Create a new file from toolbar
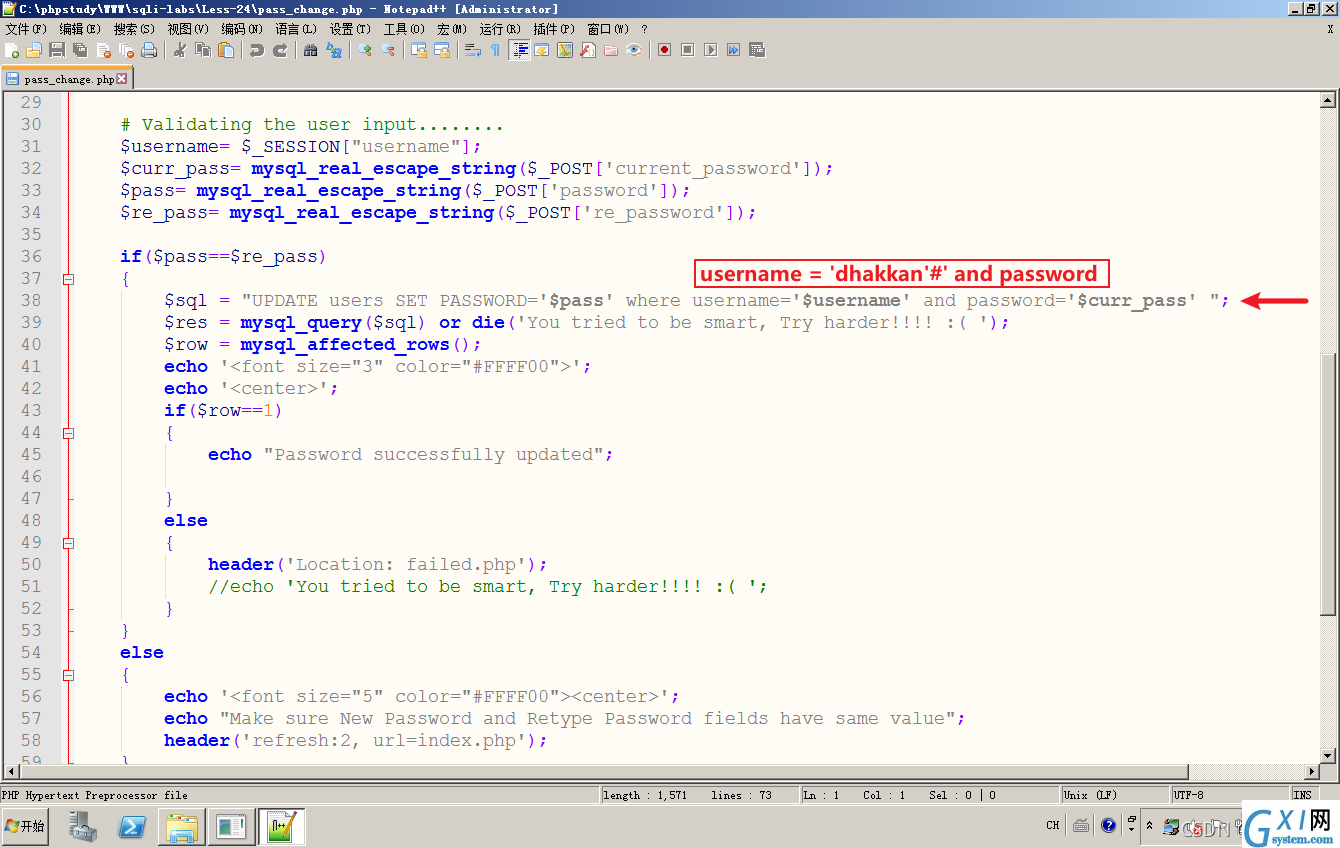The image size is (1340, 848). (12, 50)
